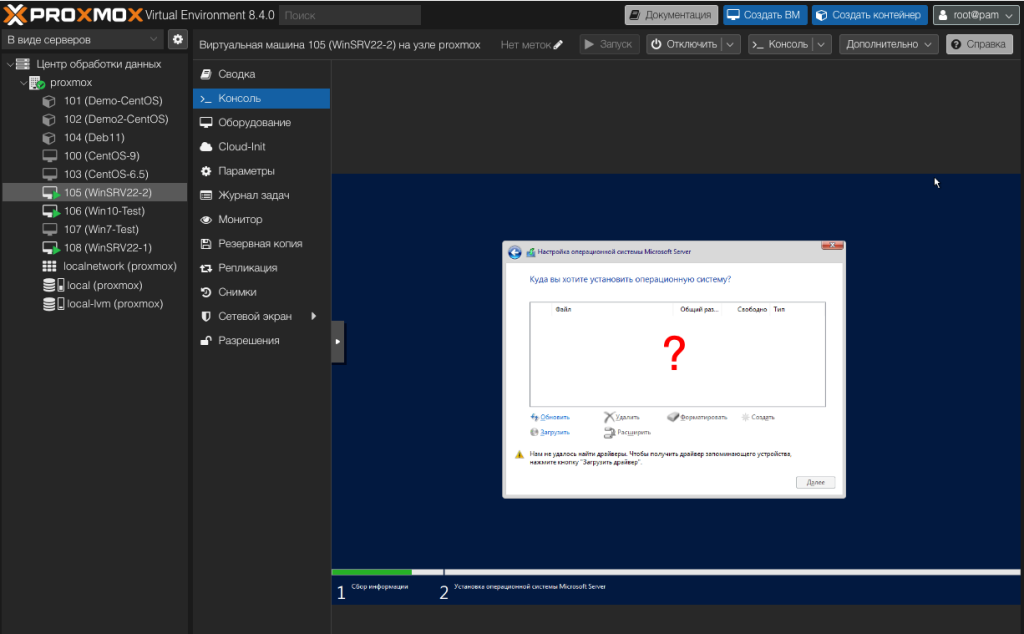Click the Далее button in installer
Image resolution: width=1024 pixels, height=634 pixels.
pyautogui.click(x=814, y=482)
